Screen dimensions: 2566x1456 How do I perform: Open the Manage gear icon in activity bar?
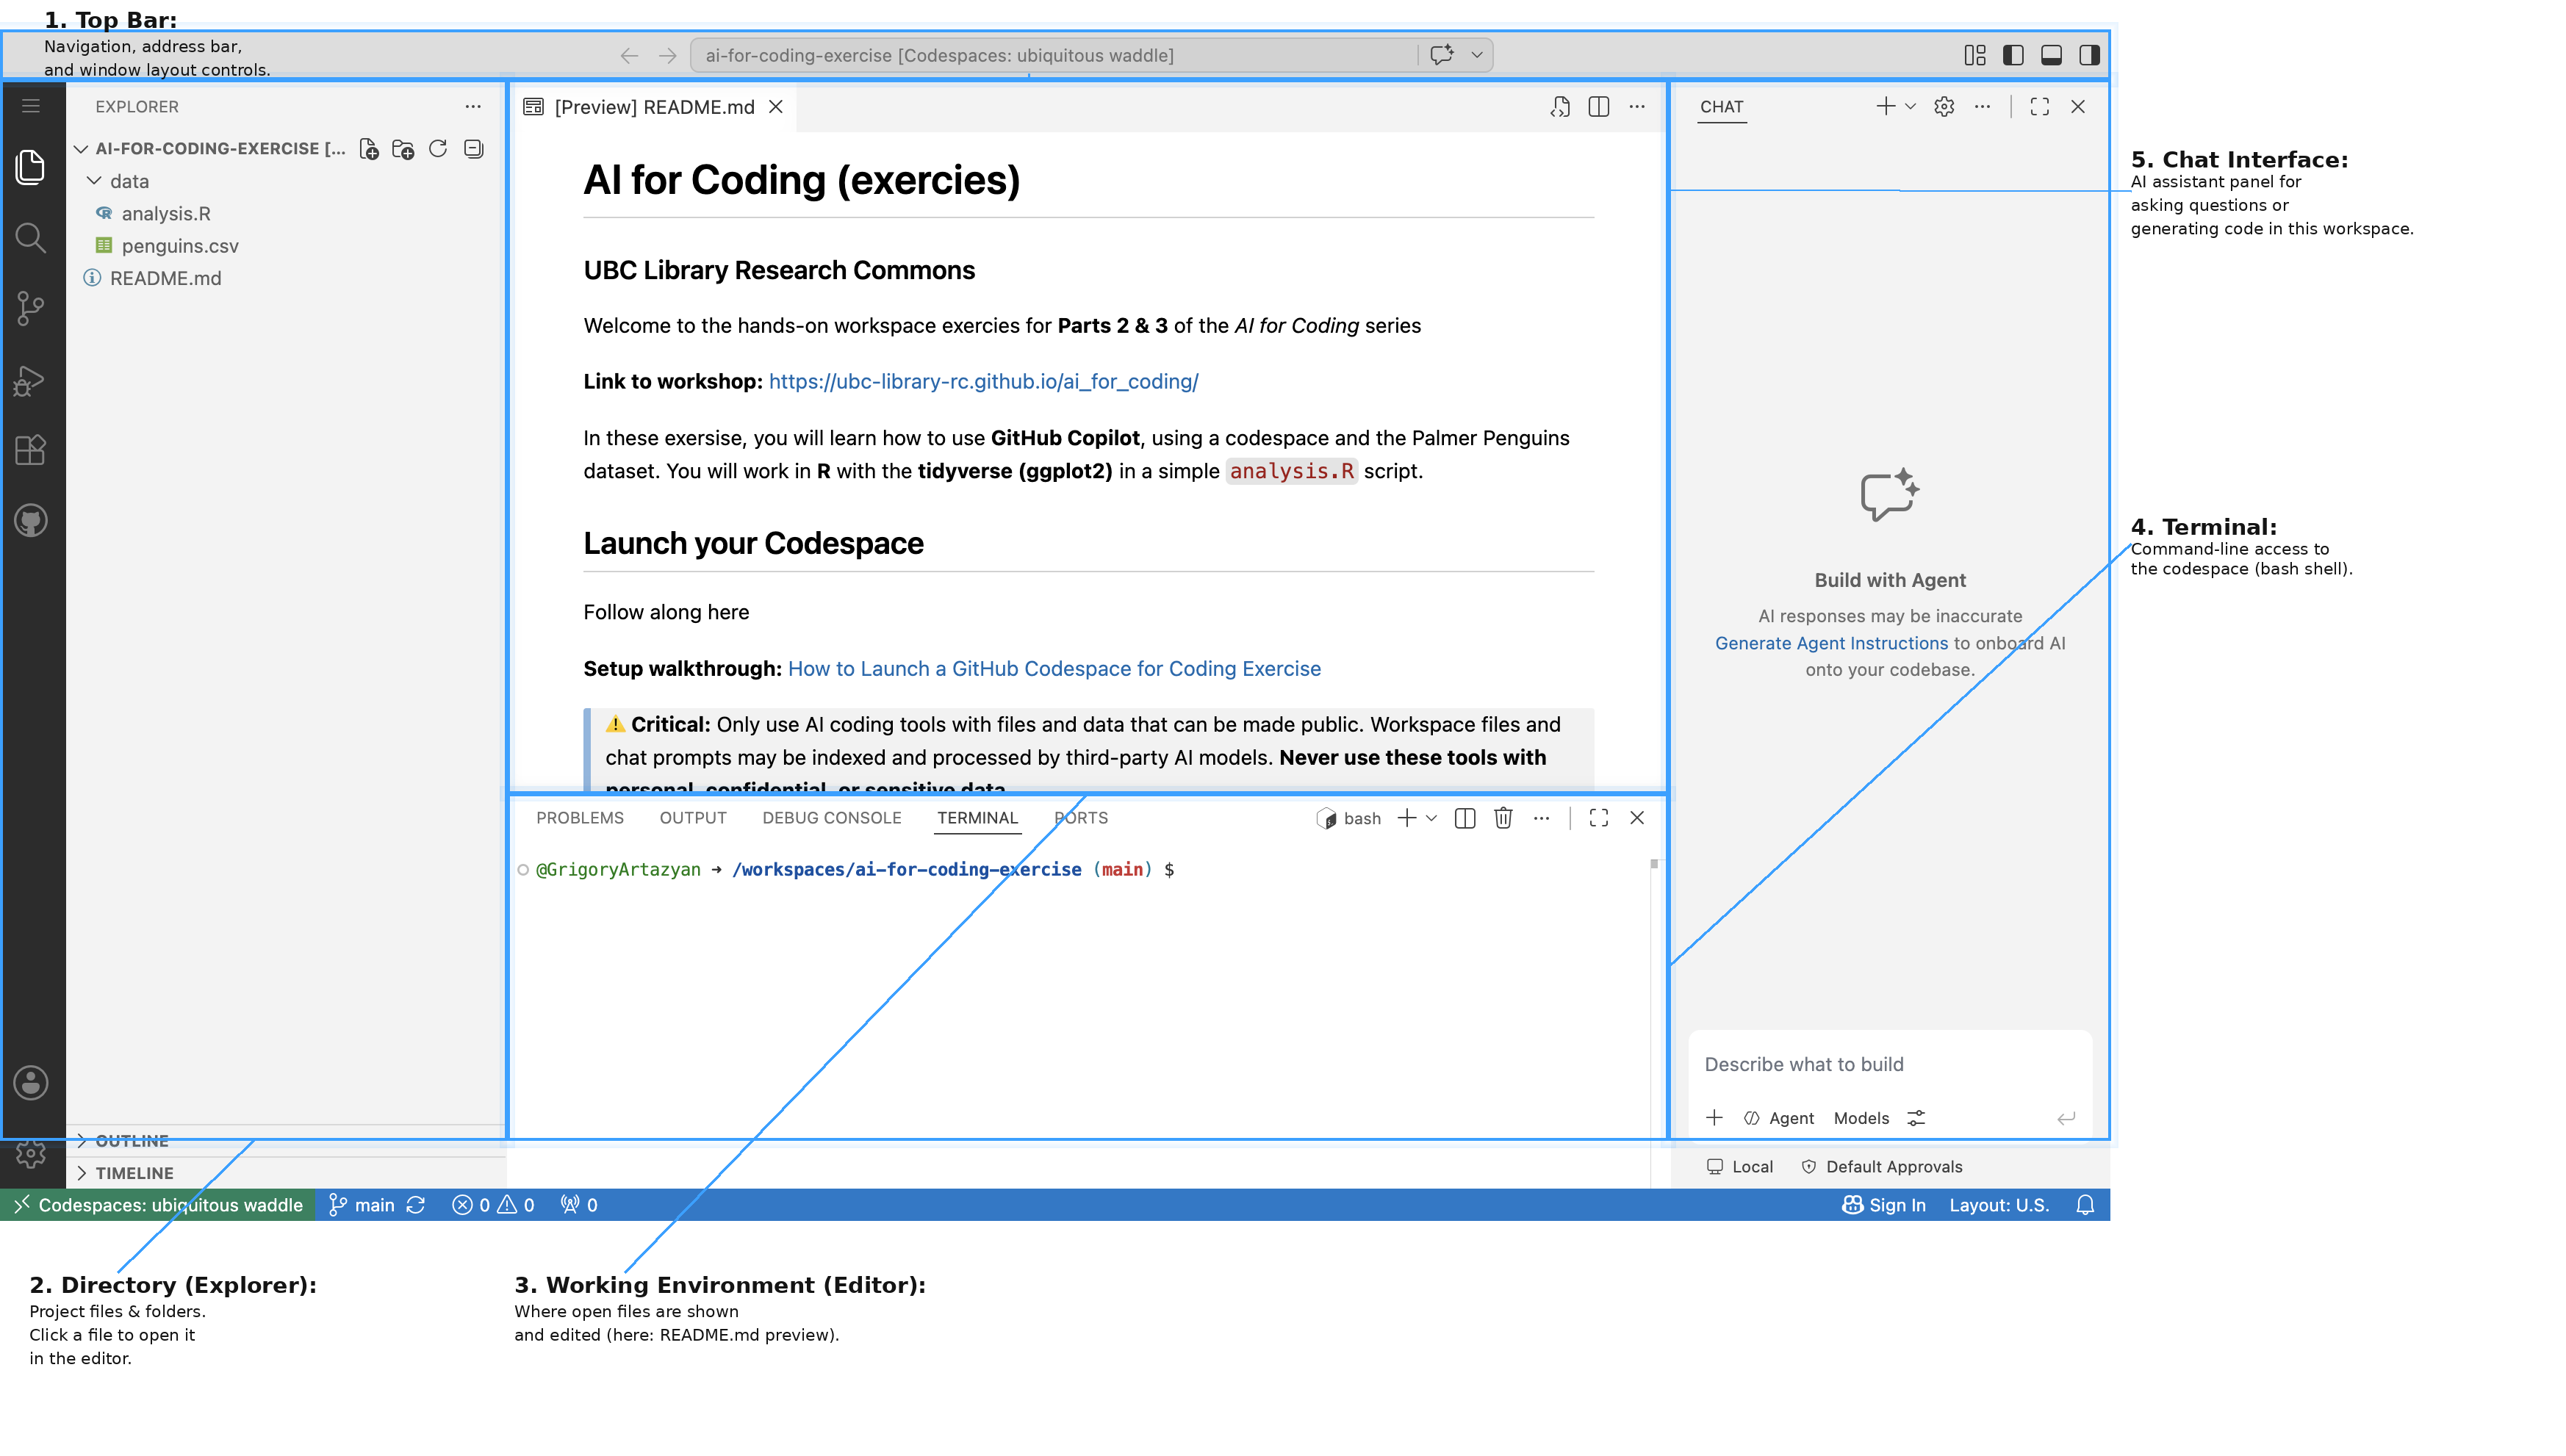(x=31, y=1154)
